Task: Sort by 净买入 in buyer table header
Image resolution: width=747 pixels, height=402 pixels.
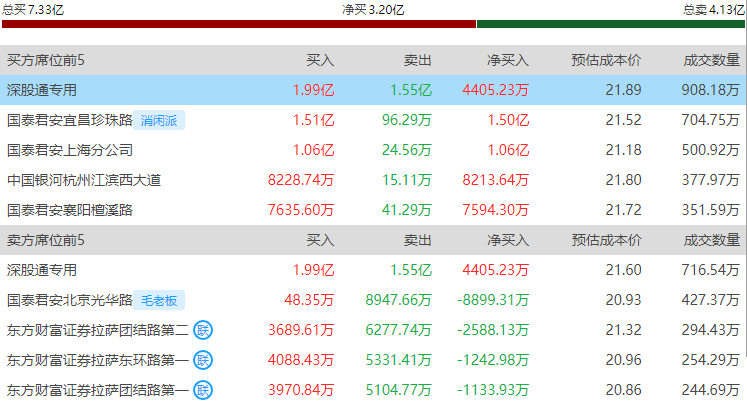Action: (x=508, y=60)
